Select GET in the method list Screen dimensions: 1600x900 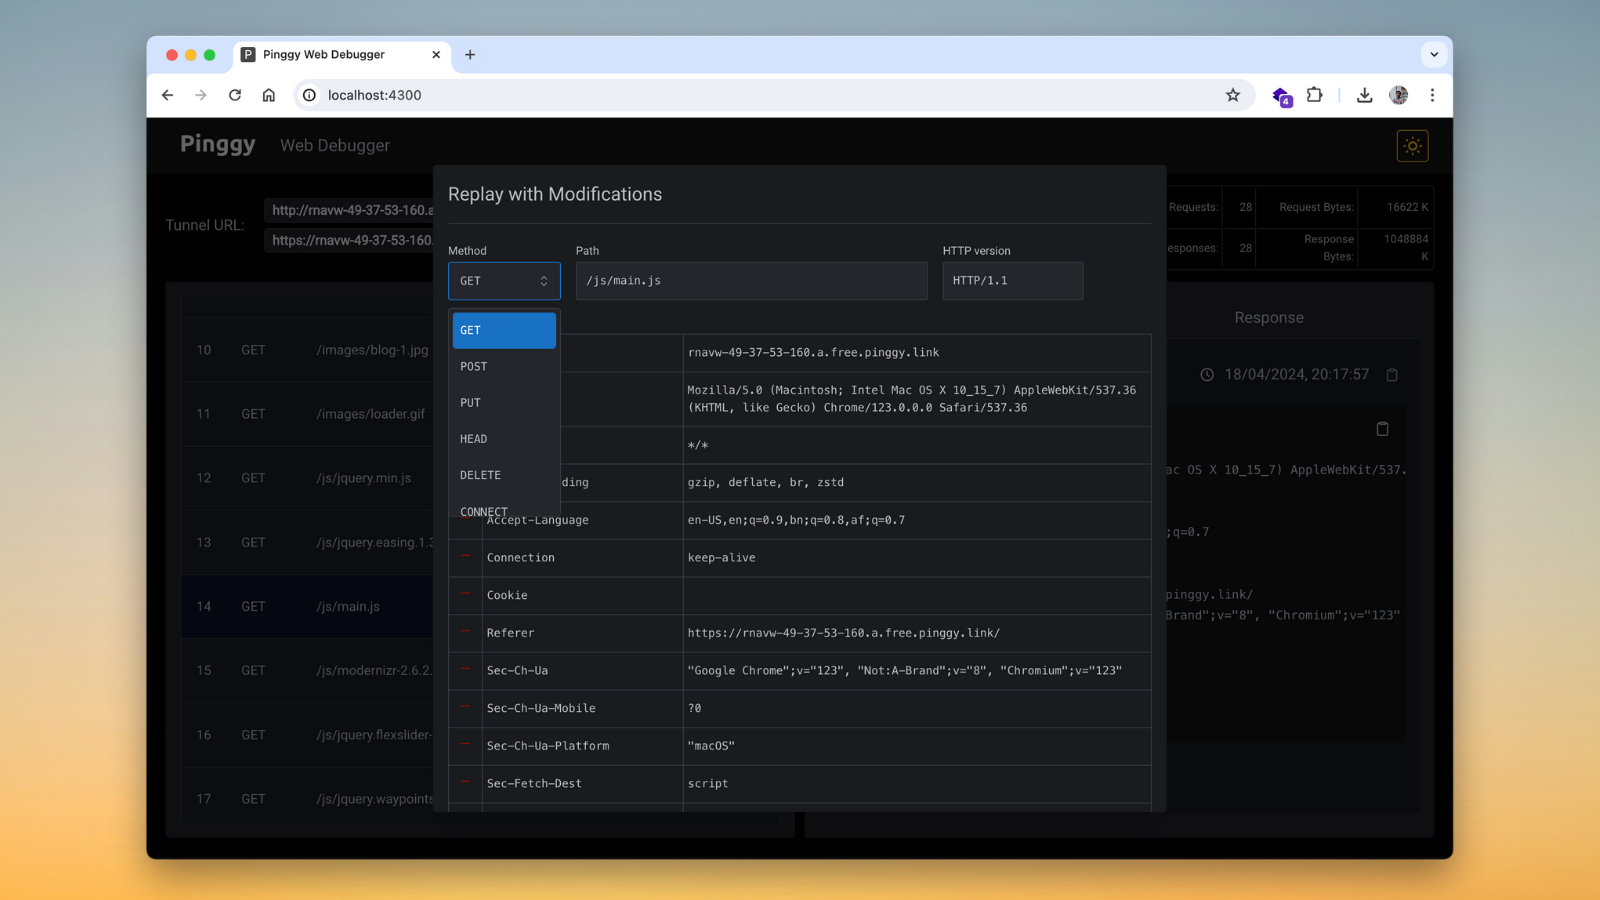point(504,331)
